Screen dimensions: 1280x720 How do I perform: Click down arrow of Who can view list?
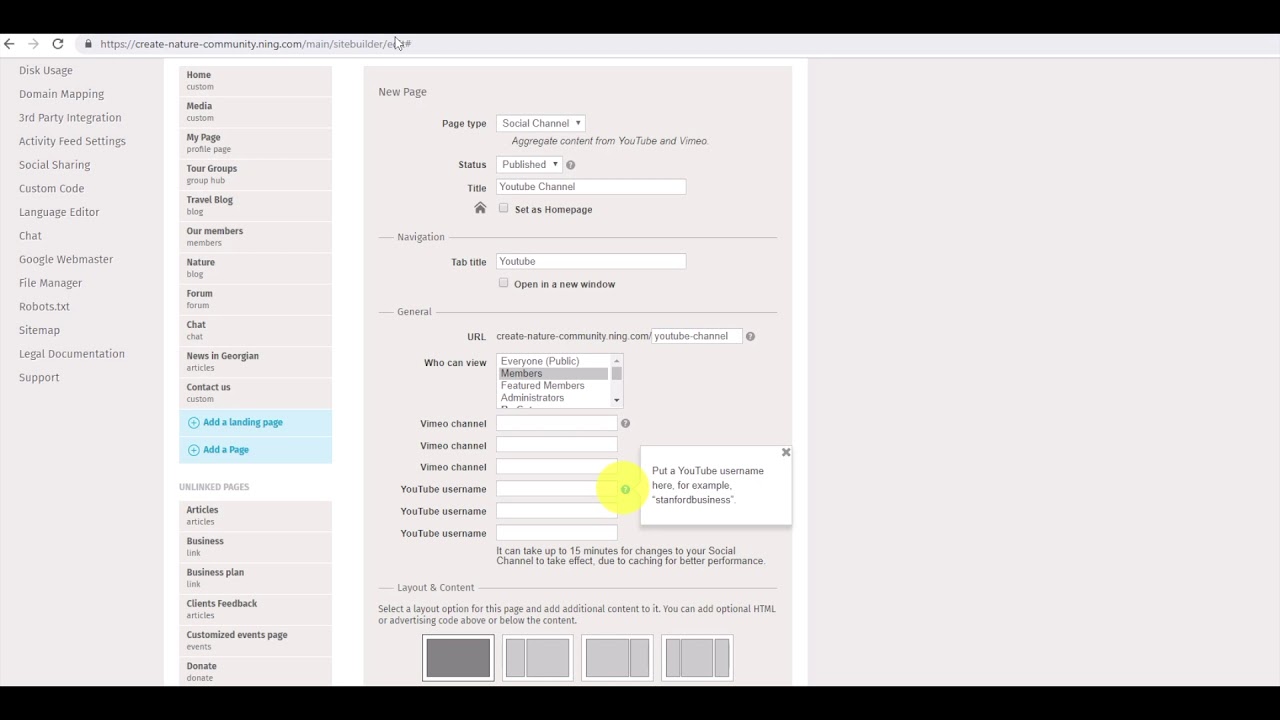point(616,400)
